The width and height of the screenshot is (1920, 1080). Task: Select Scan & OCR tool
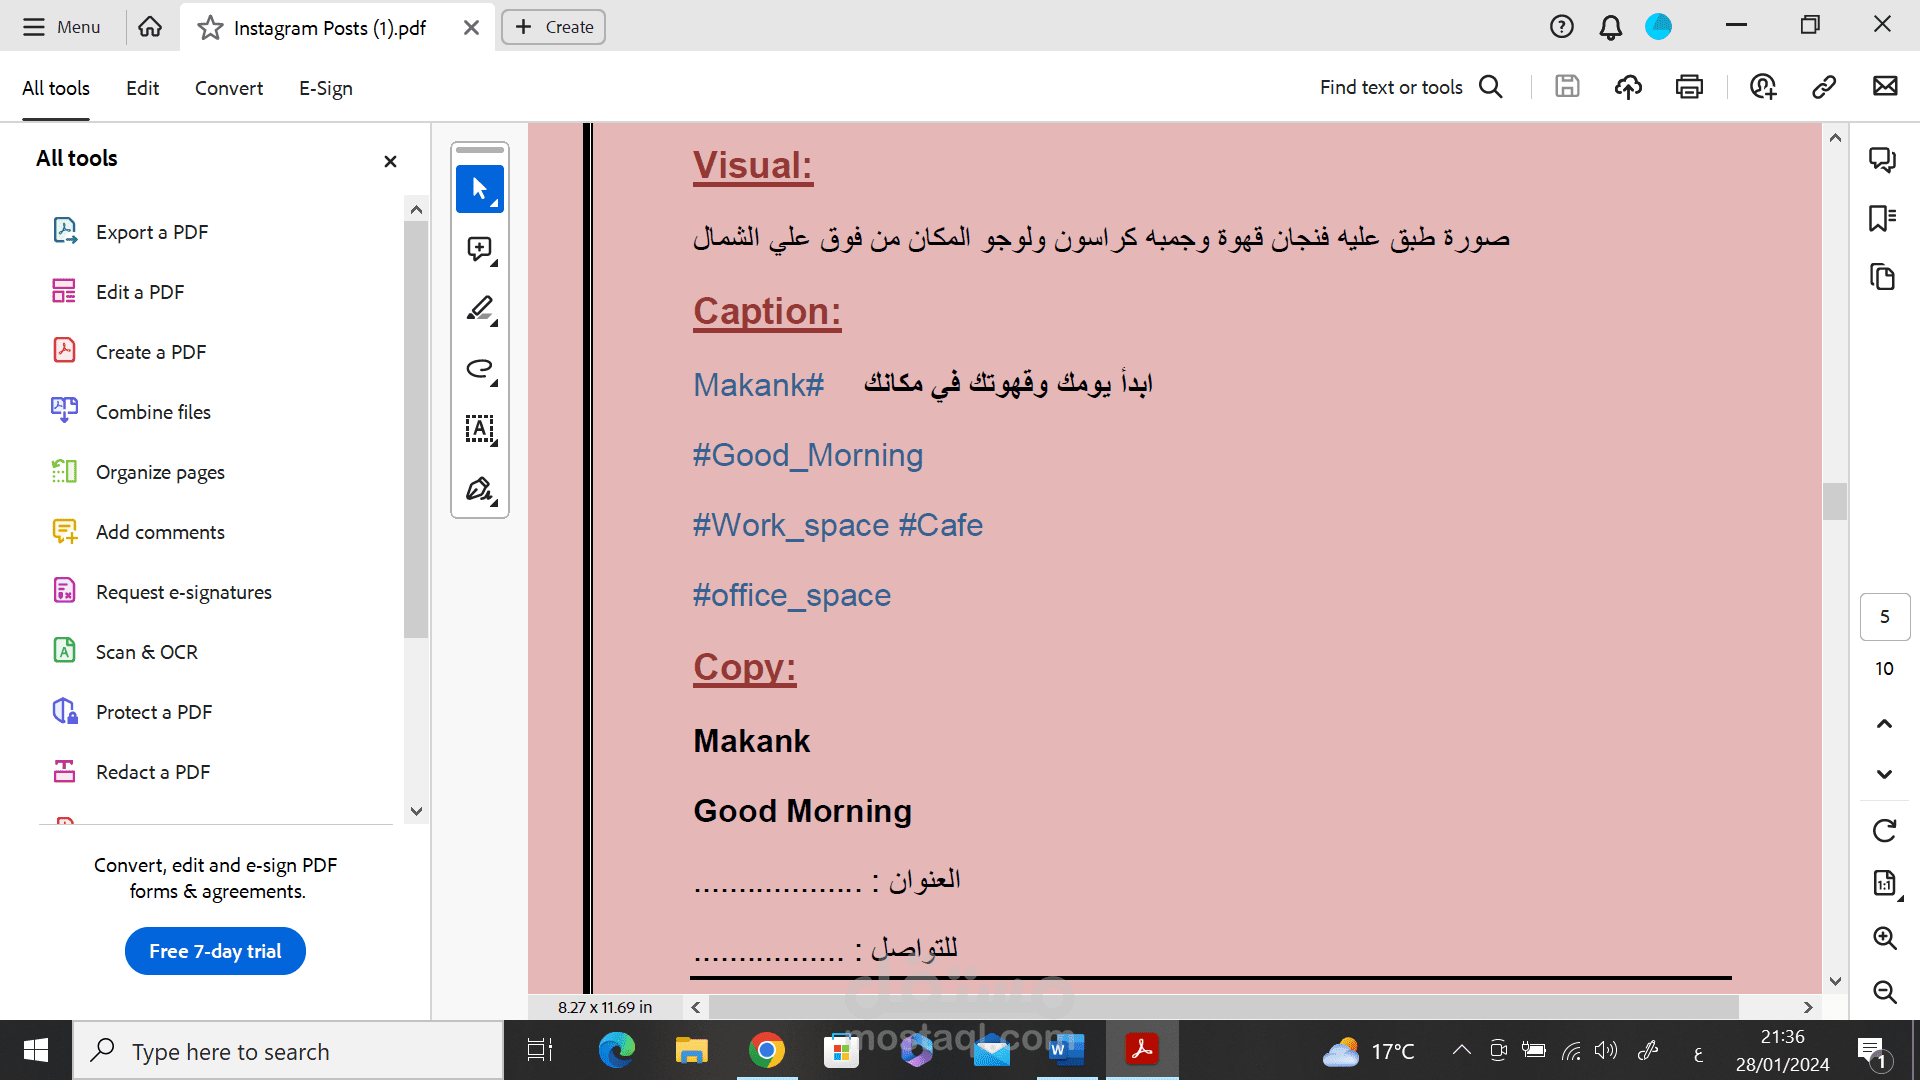click(125, 652)
